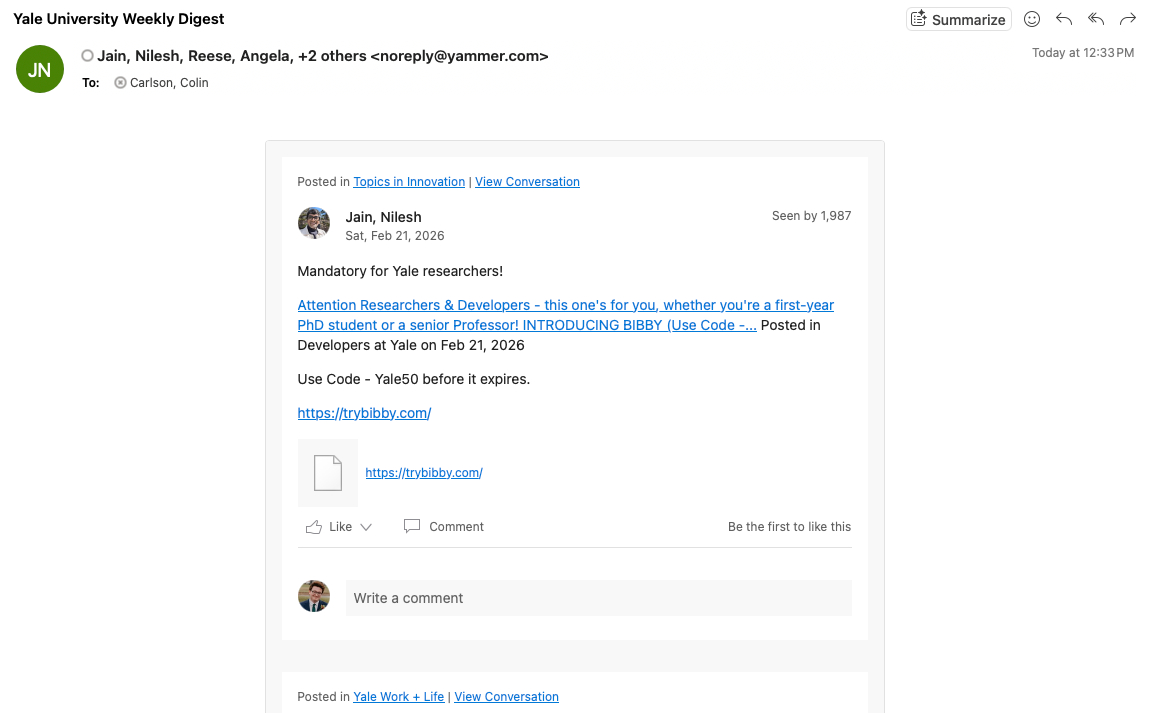
Task: Click the document attachment icon
Action: point(328,473)
